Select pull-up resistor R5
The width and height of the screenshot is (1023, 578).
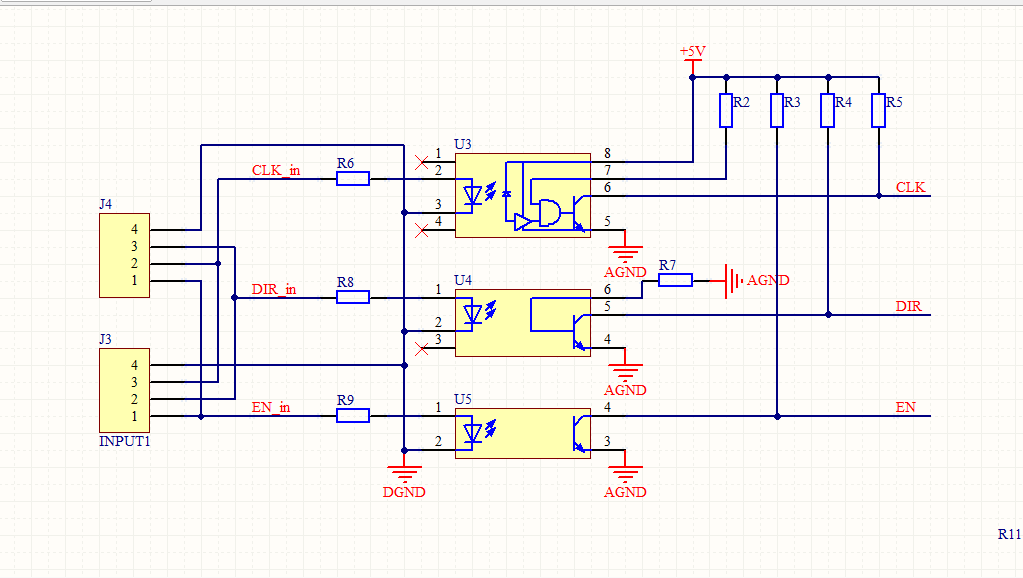point(879,110)
